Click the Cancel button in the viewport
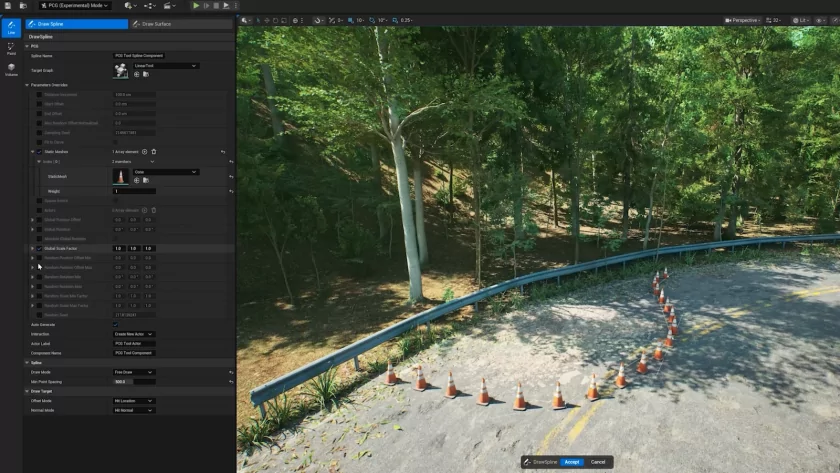 point(598,462)
